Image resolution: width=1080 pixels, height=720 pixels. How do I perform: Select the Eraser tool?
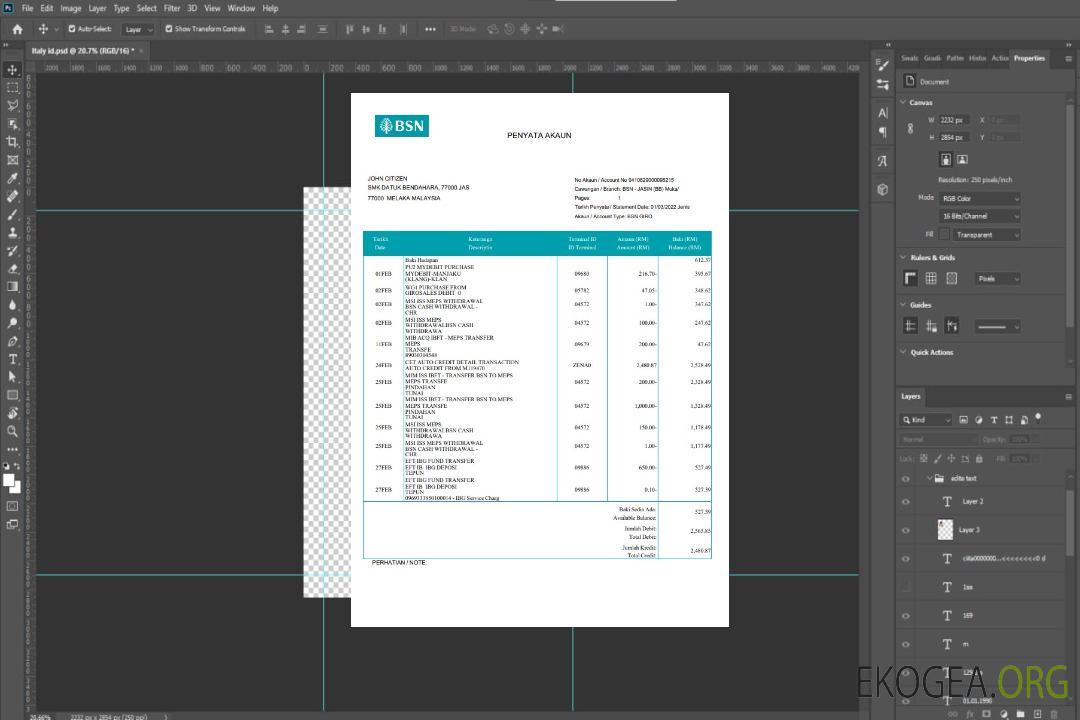(x=12, y=269)
